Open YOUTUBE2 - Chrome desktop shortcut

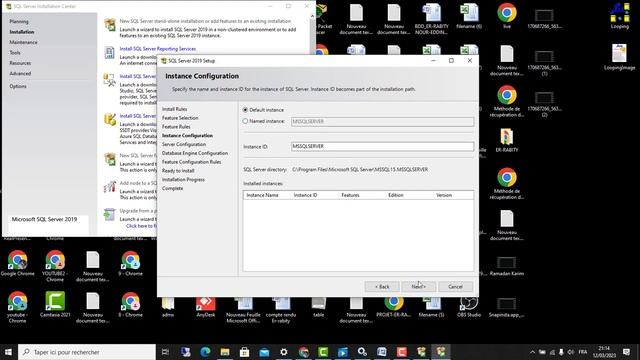tap(55, 267)
